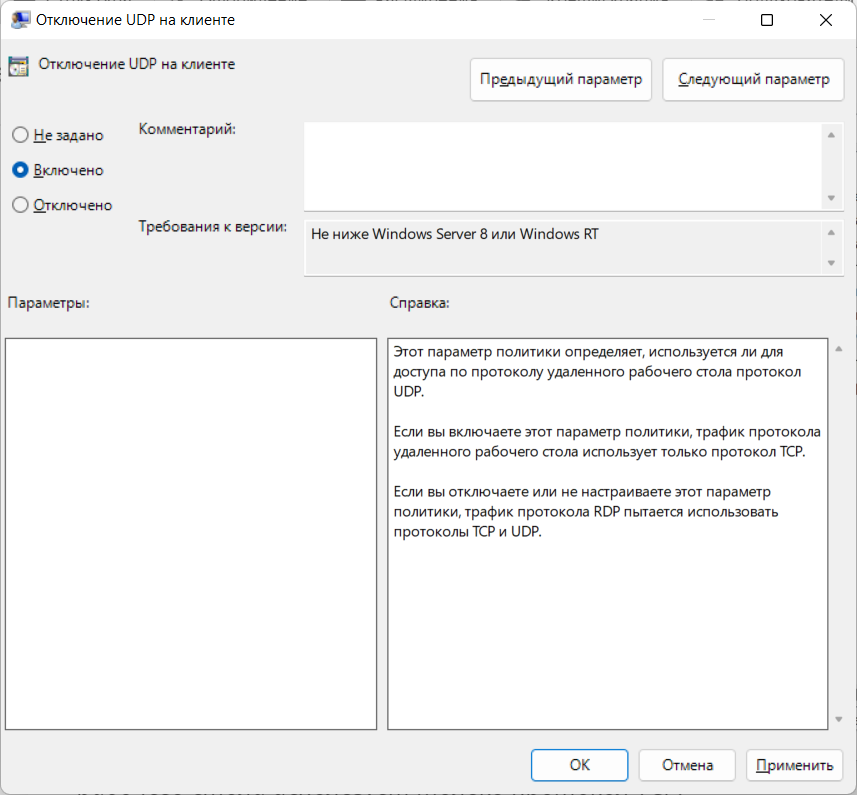Close the dialog window
Screen dimensions: 857x795
[x=826, y=20]
